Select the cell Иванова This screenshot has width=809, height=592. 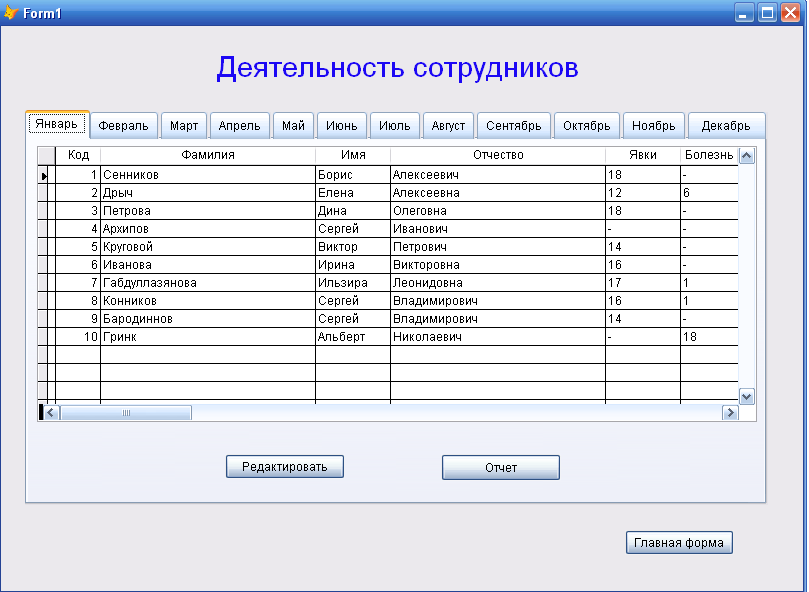pos(208,265)
